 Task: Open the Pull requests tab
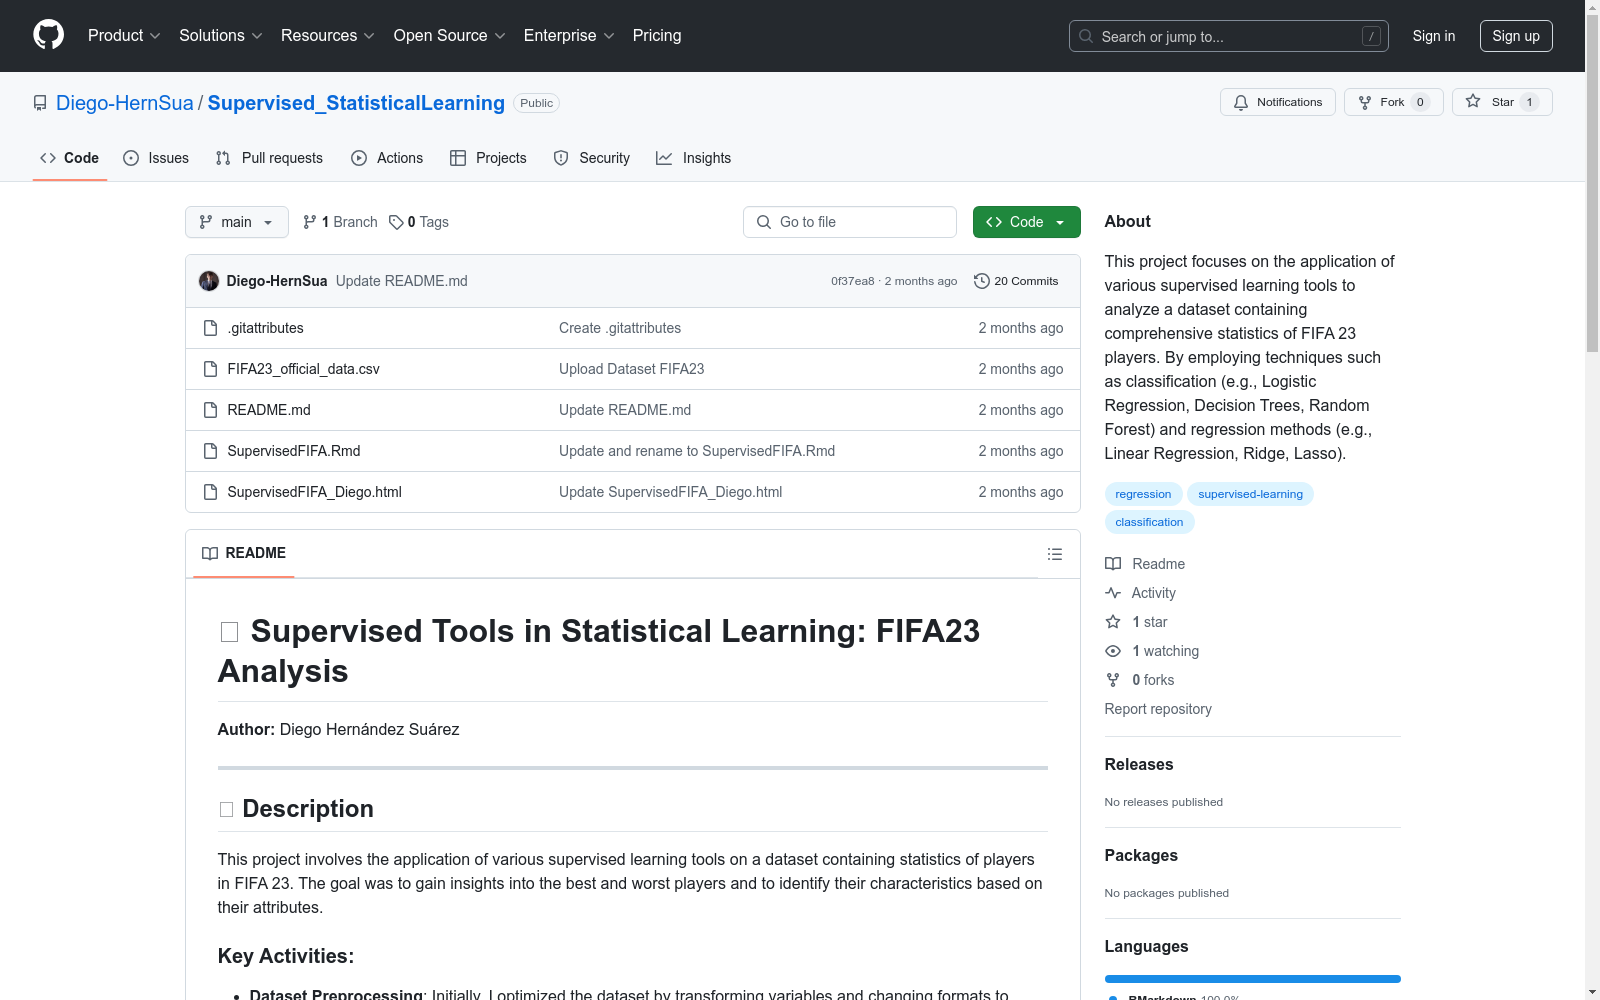(x=269, y=158)
